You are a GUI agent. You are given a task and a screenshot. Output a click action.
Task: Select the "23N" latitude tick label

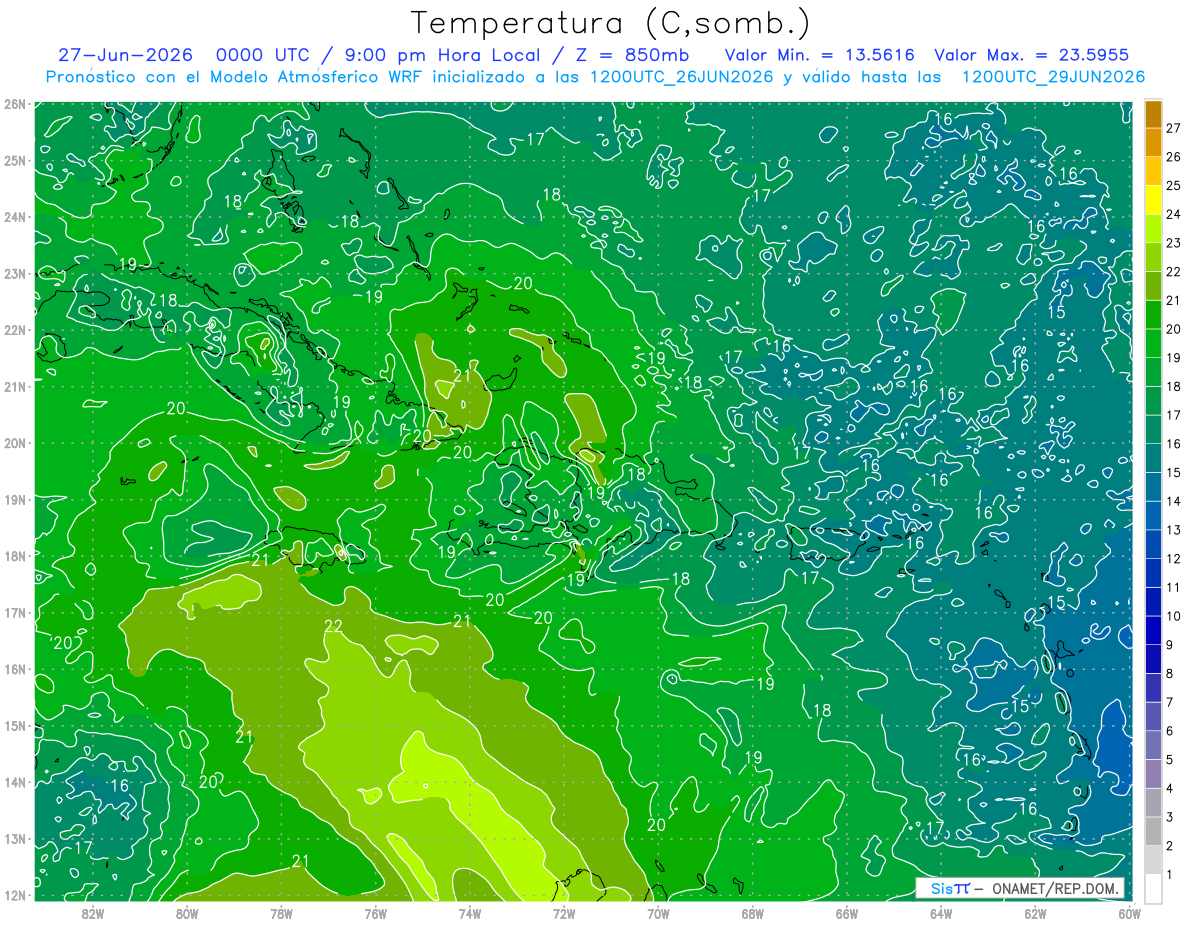pos(14,274)
